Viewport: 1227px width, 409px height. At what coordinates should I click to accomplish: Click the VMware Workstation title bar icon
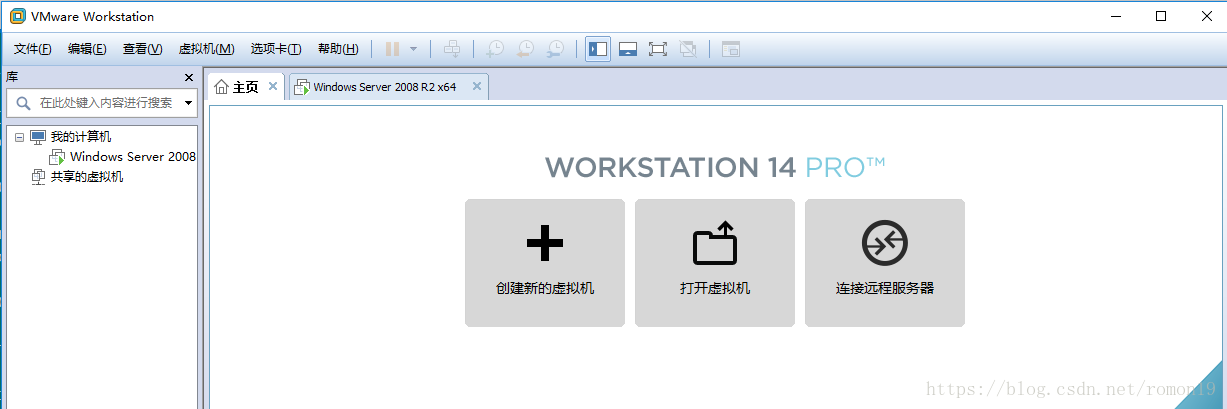(x=17, y=16)
